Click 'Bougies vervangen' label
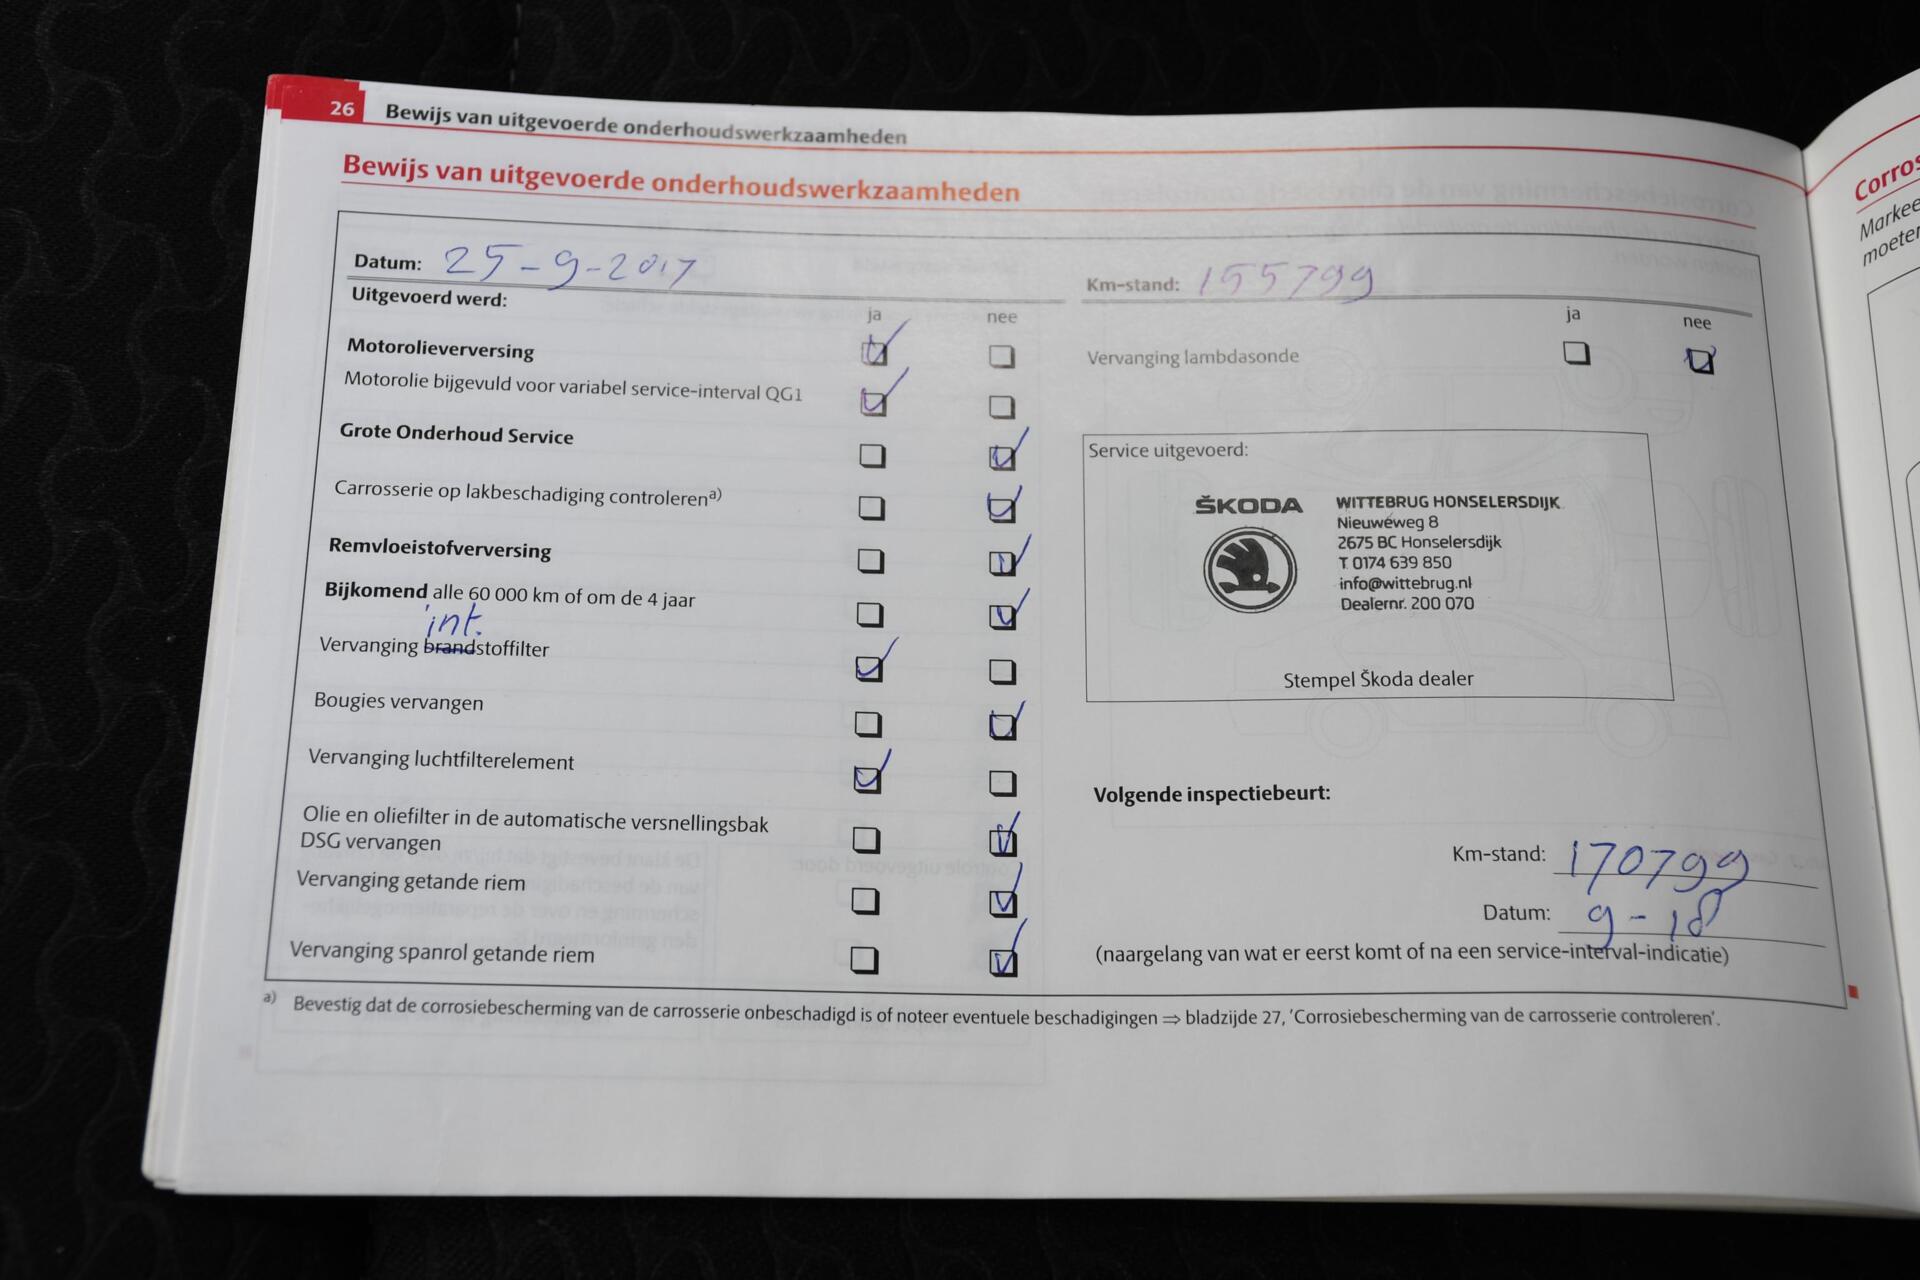The width and height of the screenshot is (1920, 1280). (398, 701)
